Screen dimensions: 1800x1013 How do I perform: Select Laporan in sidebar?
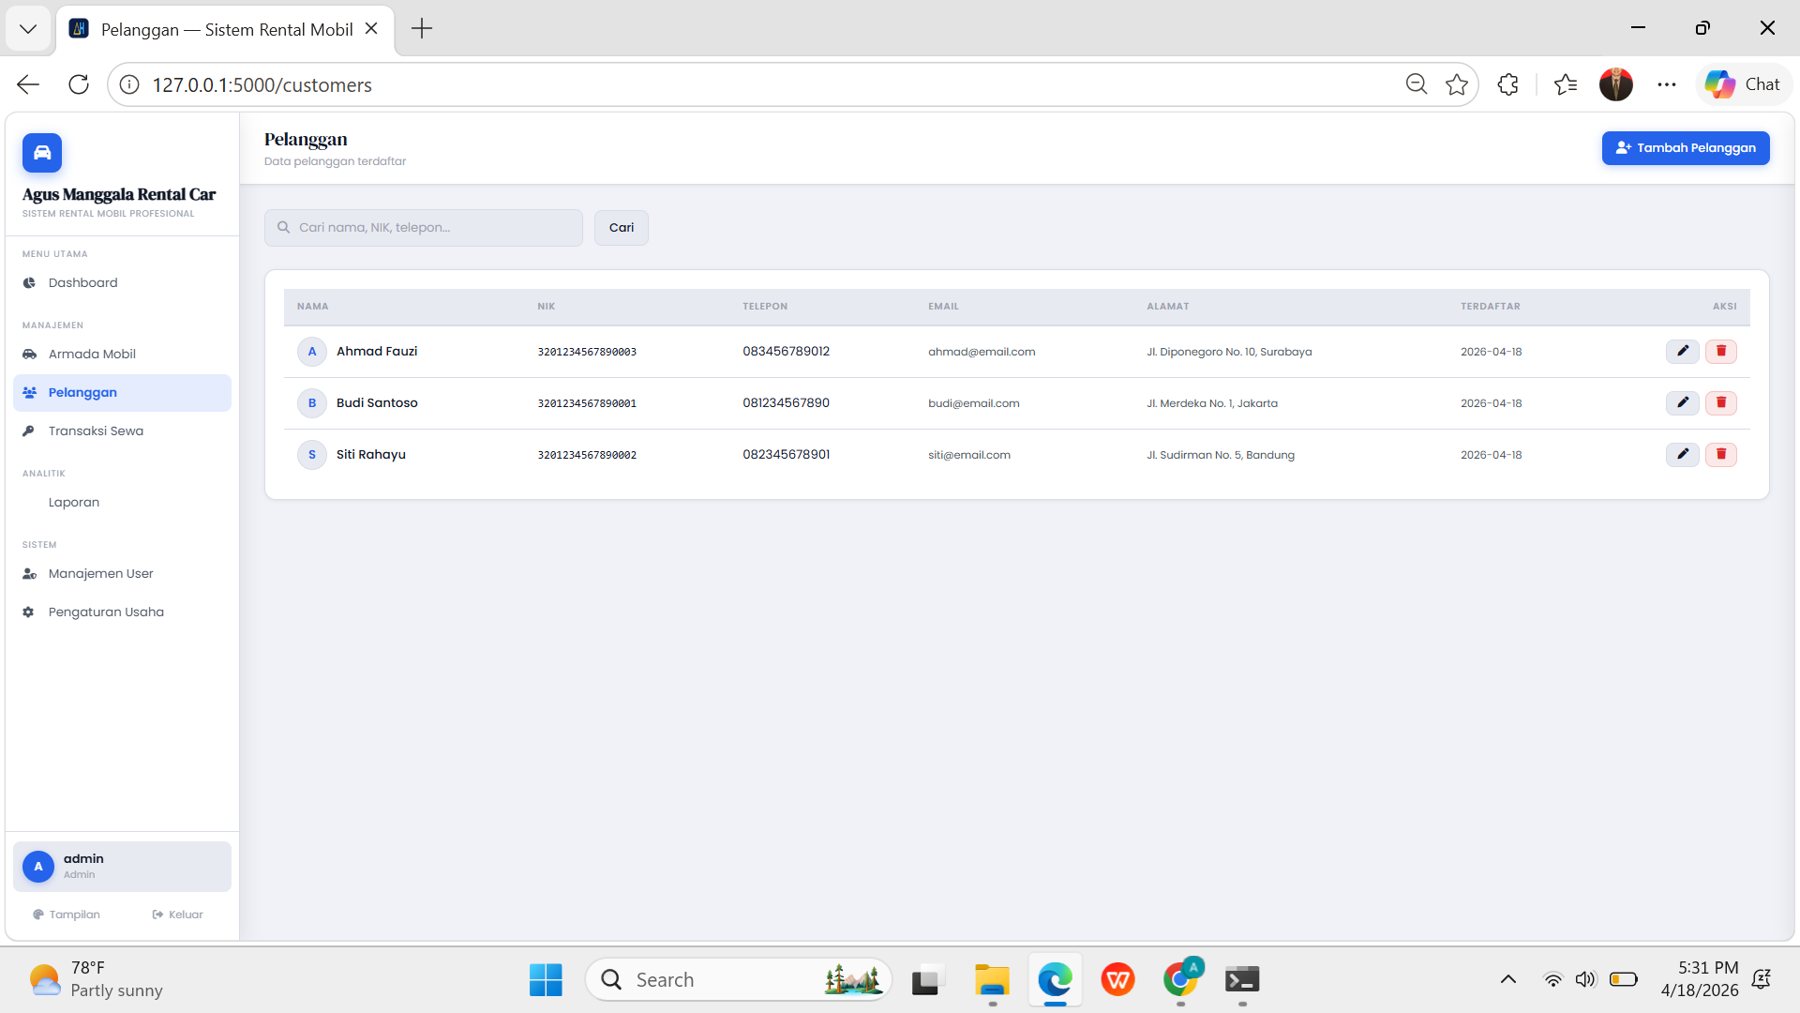(x=74, y=502)
